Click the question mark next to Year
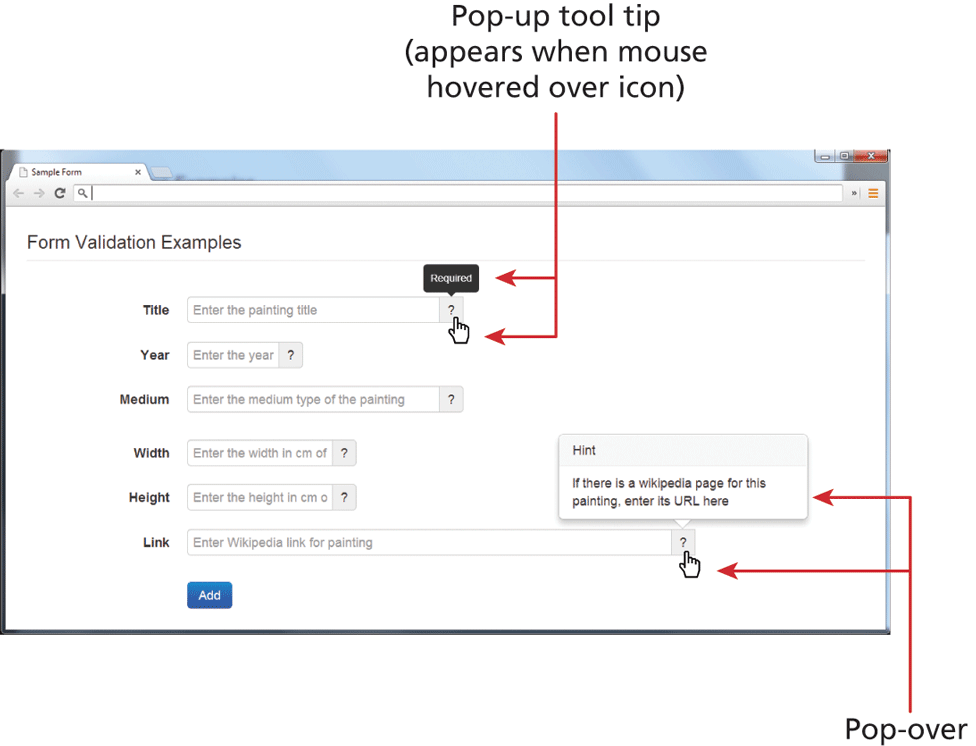Image resolution: width=976 pixels, height=746 pixels. pos(290,355)
